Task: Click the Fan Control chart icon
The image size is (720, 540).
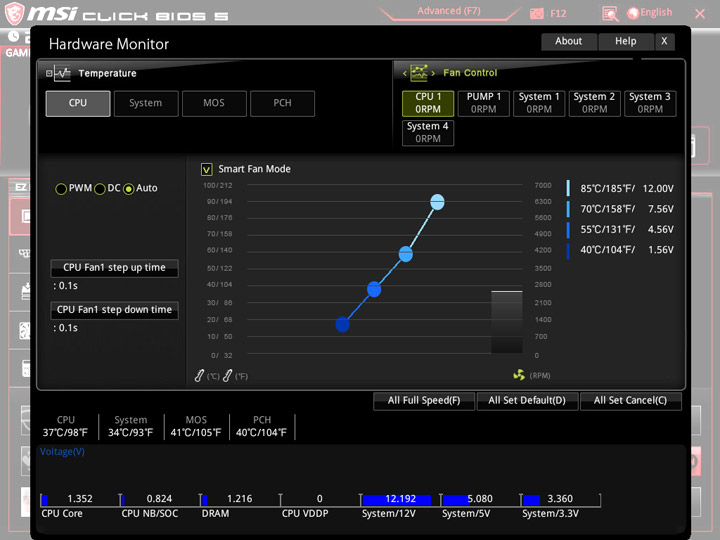Action: [419, 73]
